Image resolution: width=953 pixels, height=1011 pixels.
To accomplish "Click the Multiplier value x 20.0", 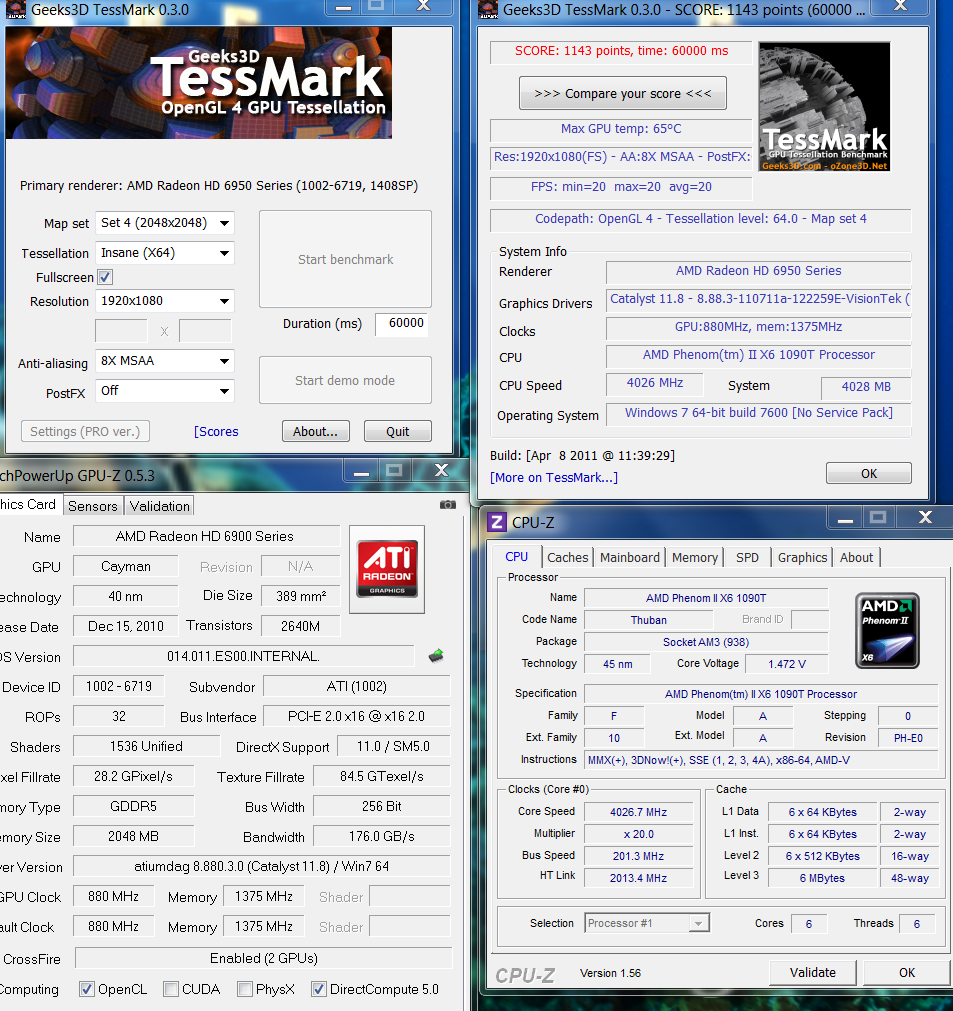I will [x=638, y=834].
